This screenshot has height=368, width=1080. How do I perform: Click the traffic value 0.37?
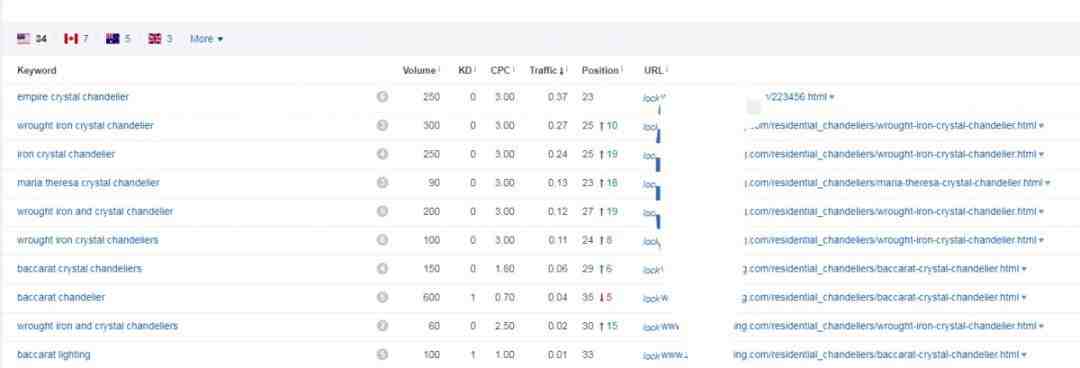point(557,97)
